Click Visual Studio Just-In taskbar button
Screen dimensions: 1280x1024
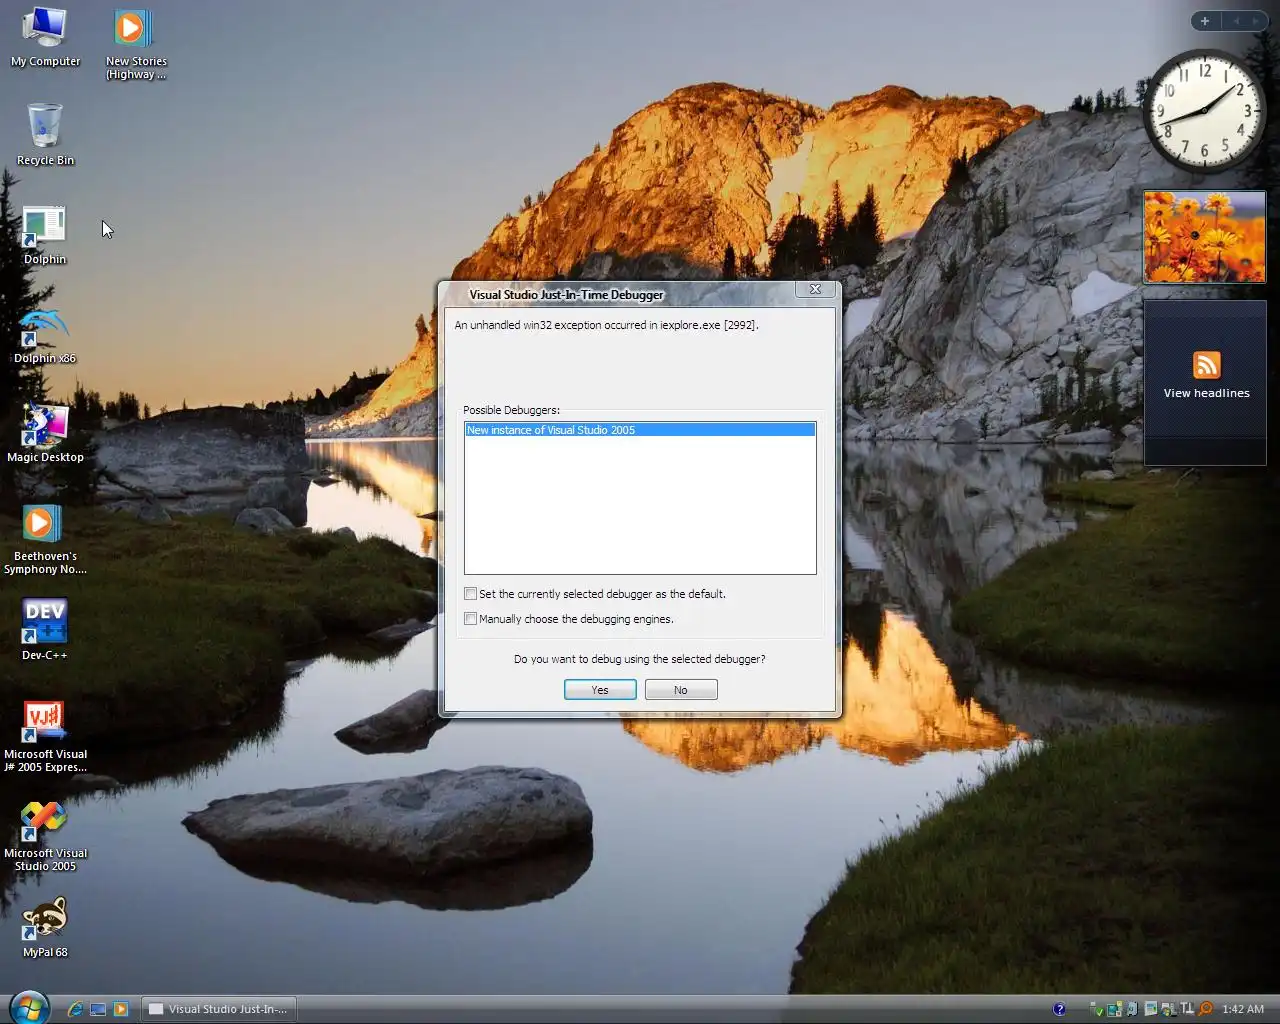pyautogui.click(x=218, y=1009)
